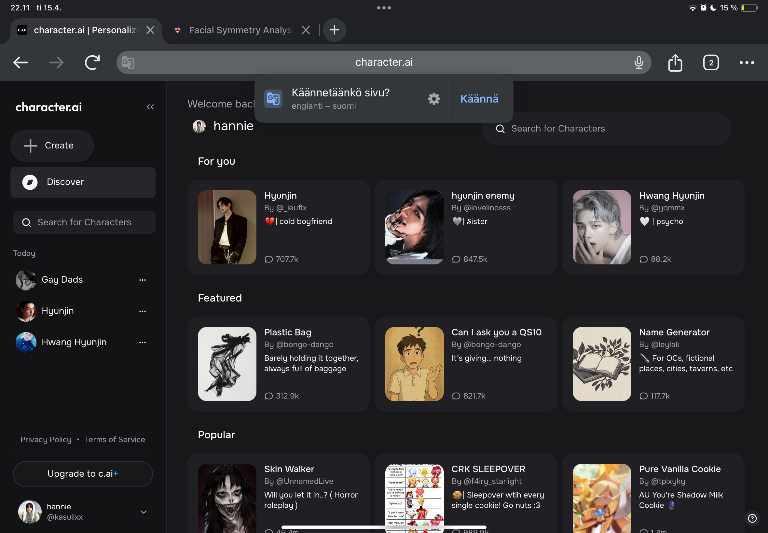
Task: Click the sidebar Search for Characters field
Action: pos(84,222)
